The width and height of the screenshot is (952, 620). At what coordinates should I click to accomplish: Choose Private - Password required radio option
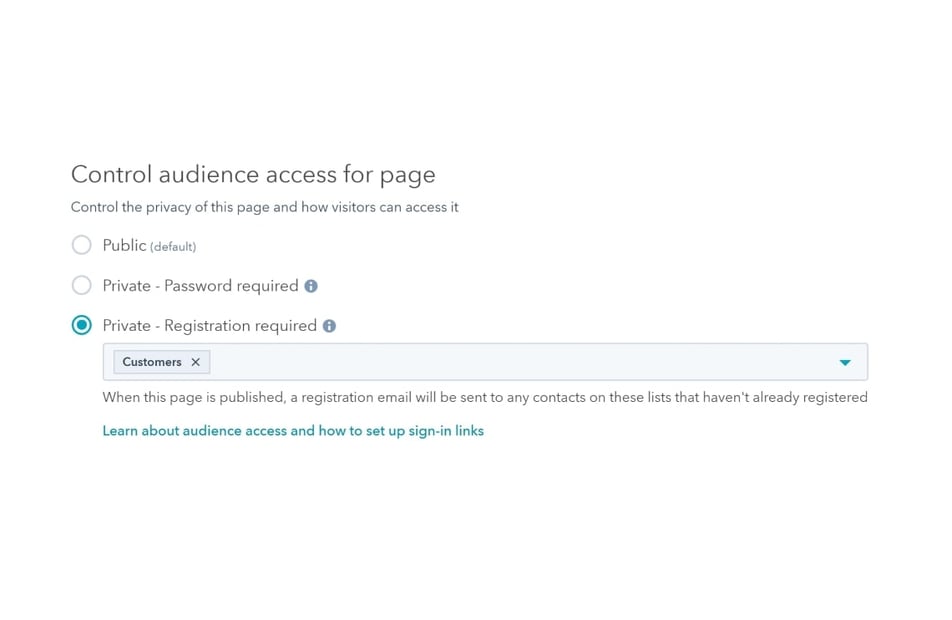(82, 286)
